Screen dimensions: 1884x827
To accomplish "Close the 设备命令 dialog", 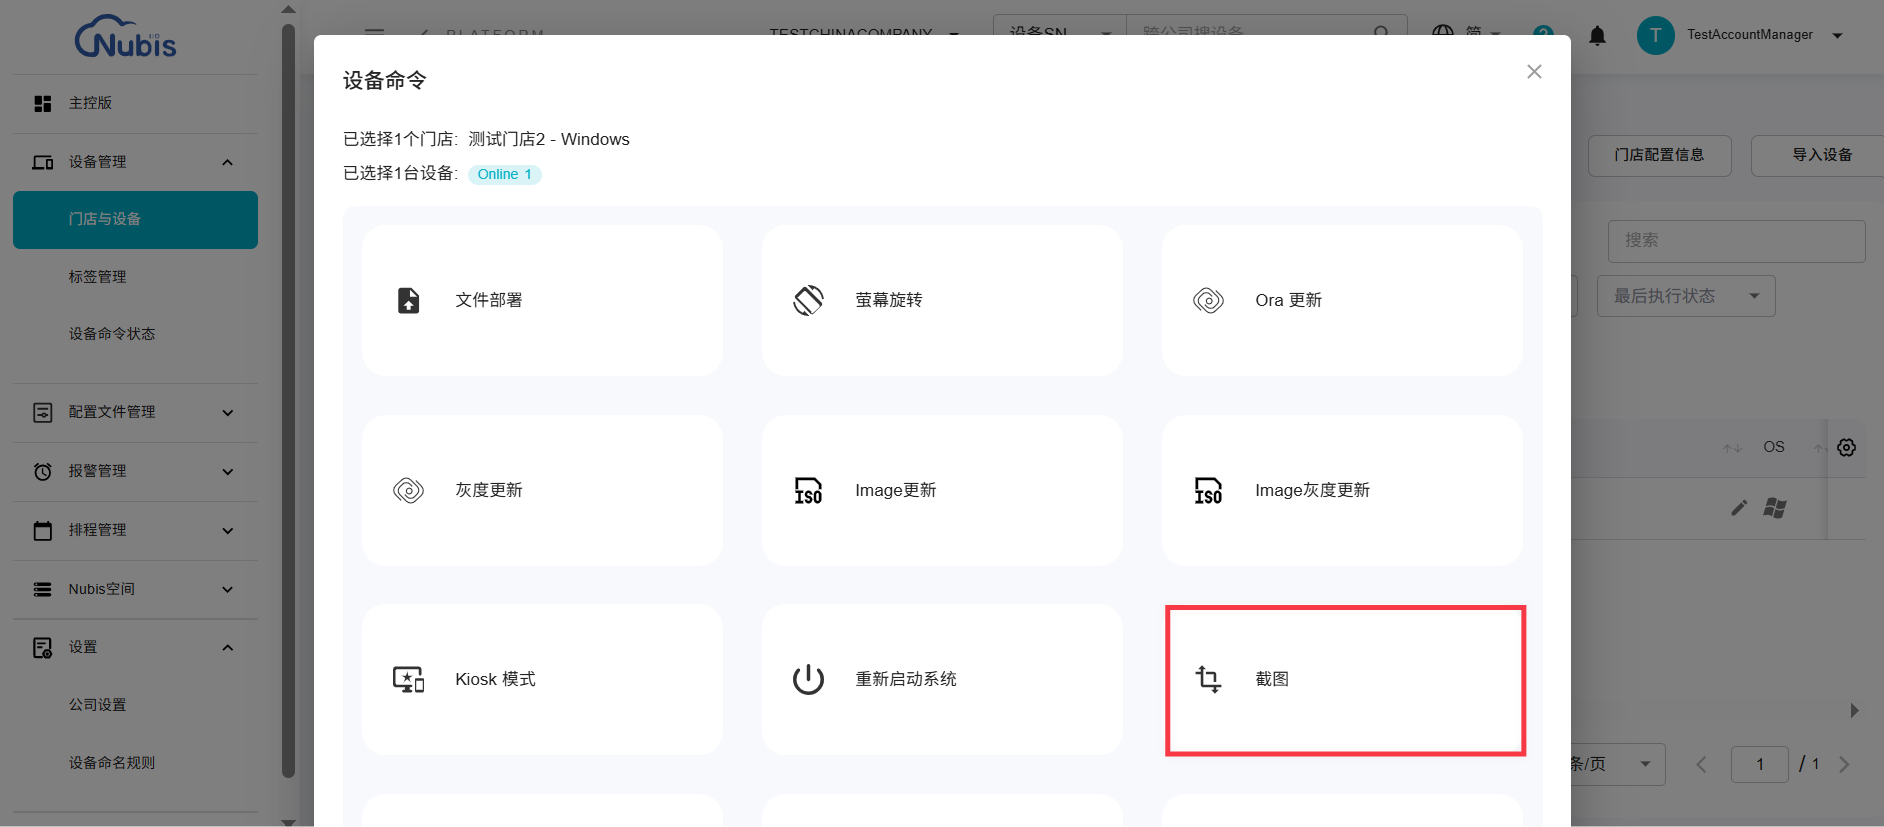I will [1534, 72].
